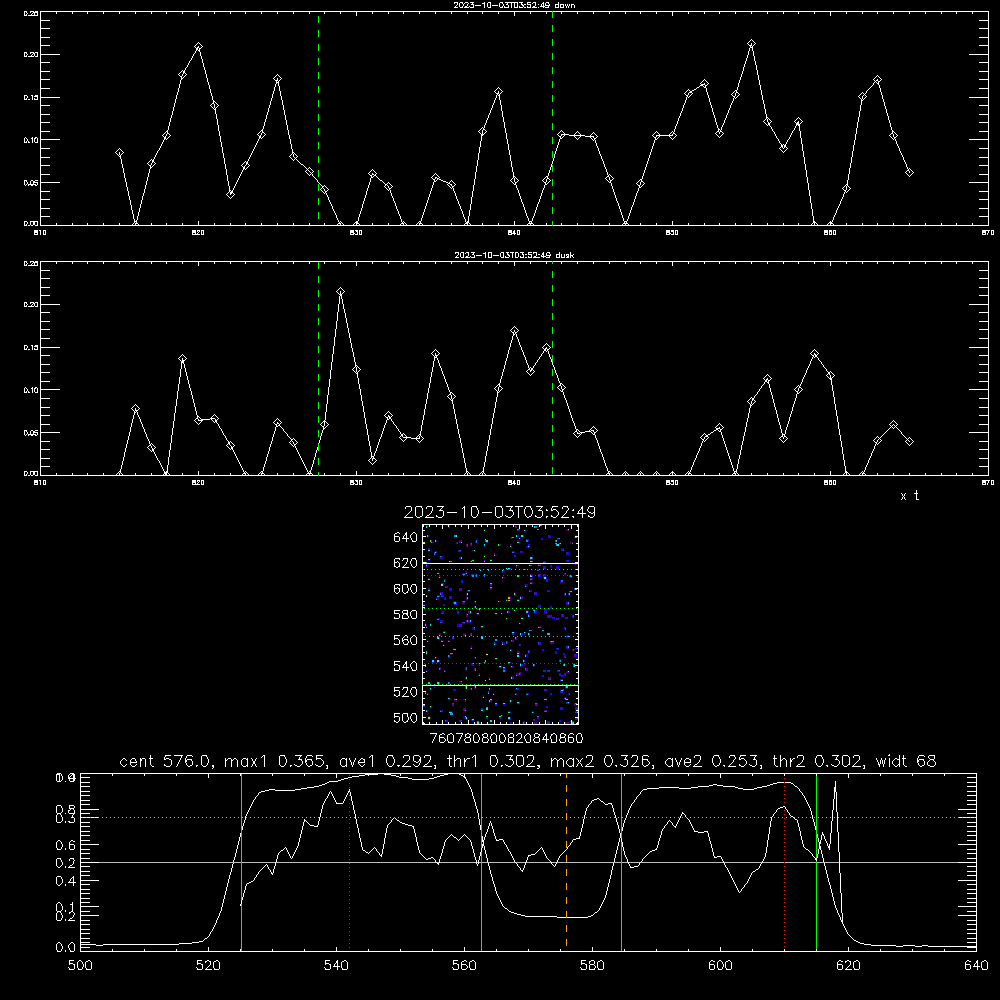Click the upper red dotted line in the image
The image size is (1000, 1000).
pyautogui.click(x=500, y=576)
